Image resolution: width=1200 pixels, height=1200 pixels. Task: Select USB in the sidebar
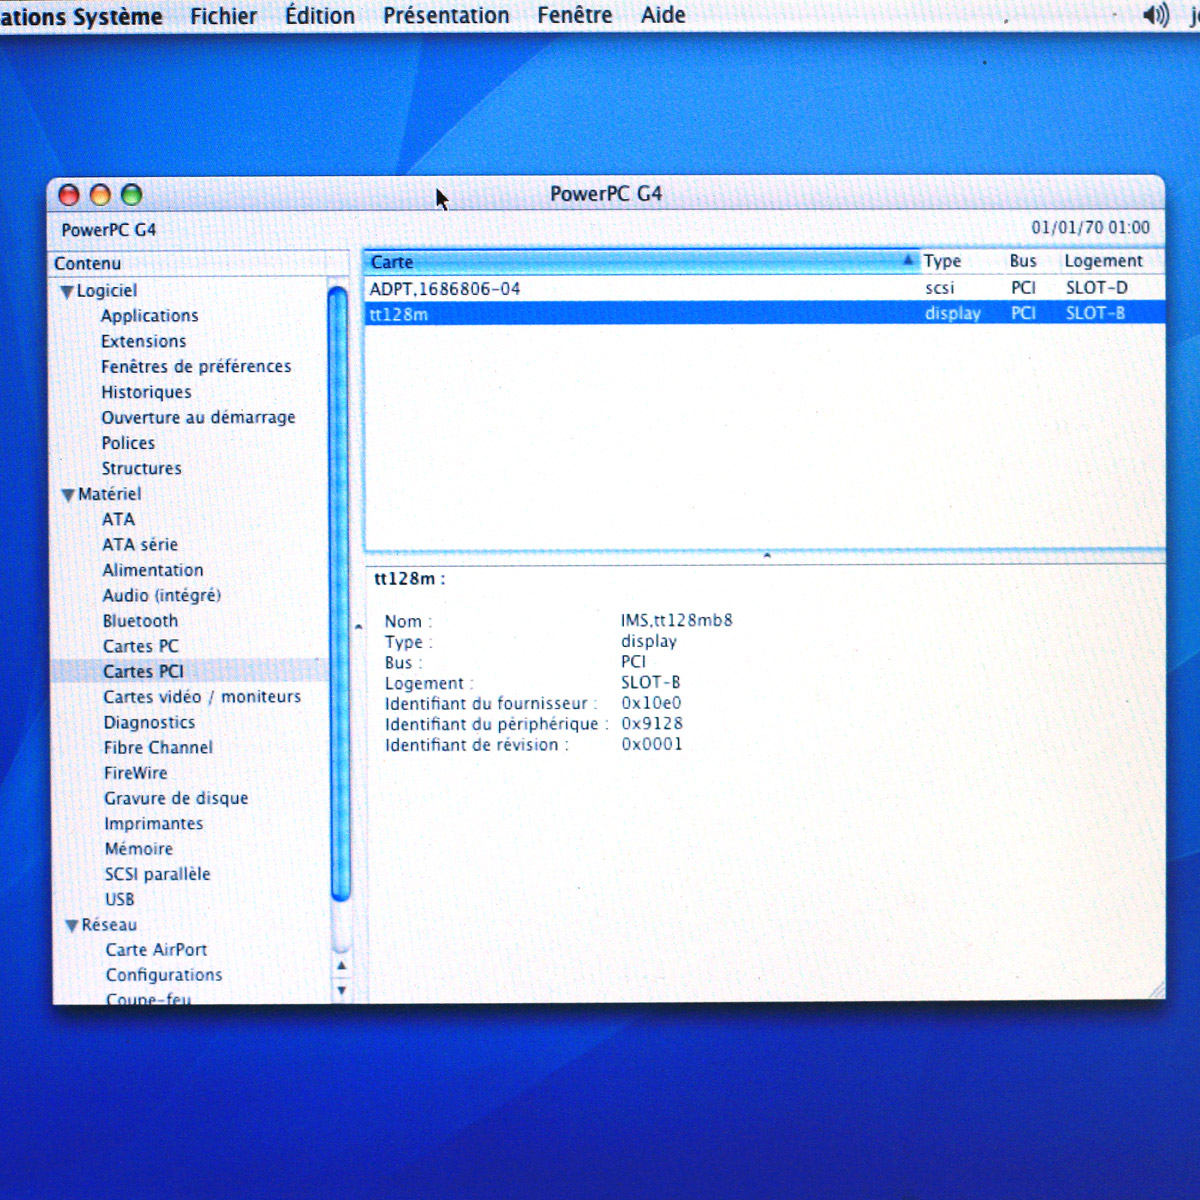tap(120, 899)
